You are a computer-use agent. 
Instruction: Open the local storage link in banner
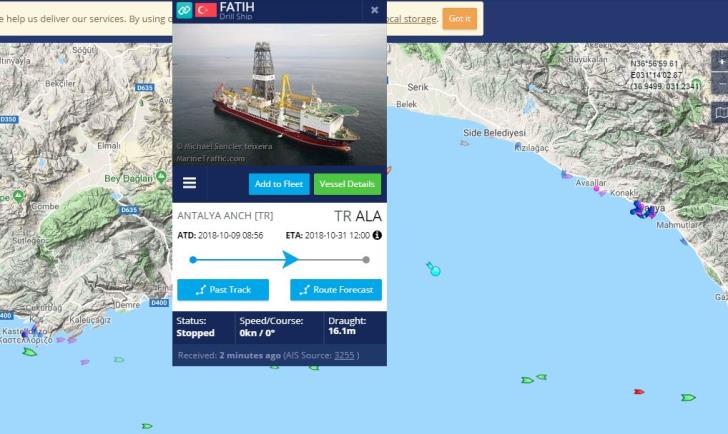click(411, 19)
